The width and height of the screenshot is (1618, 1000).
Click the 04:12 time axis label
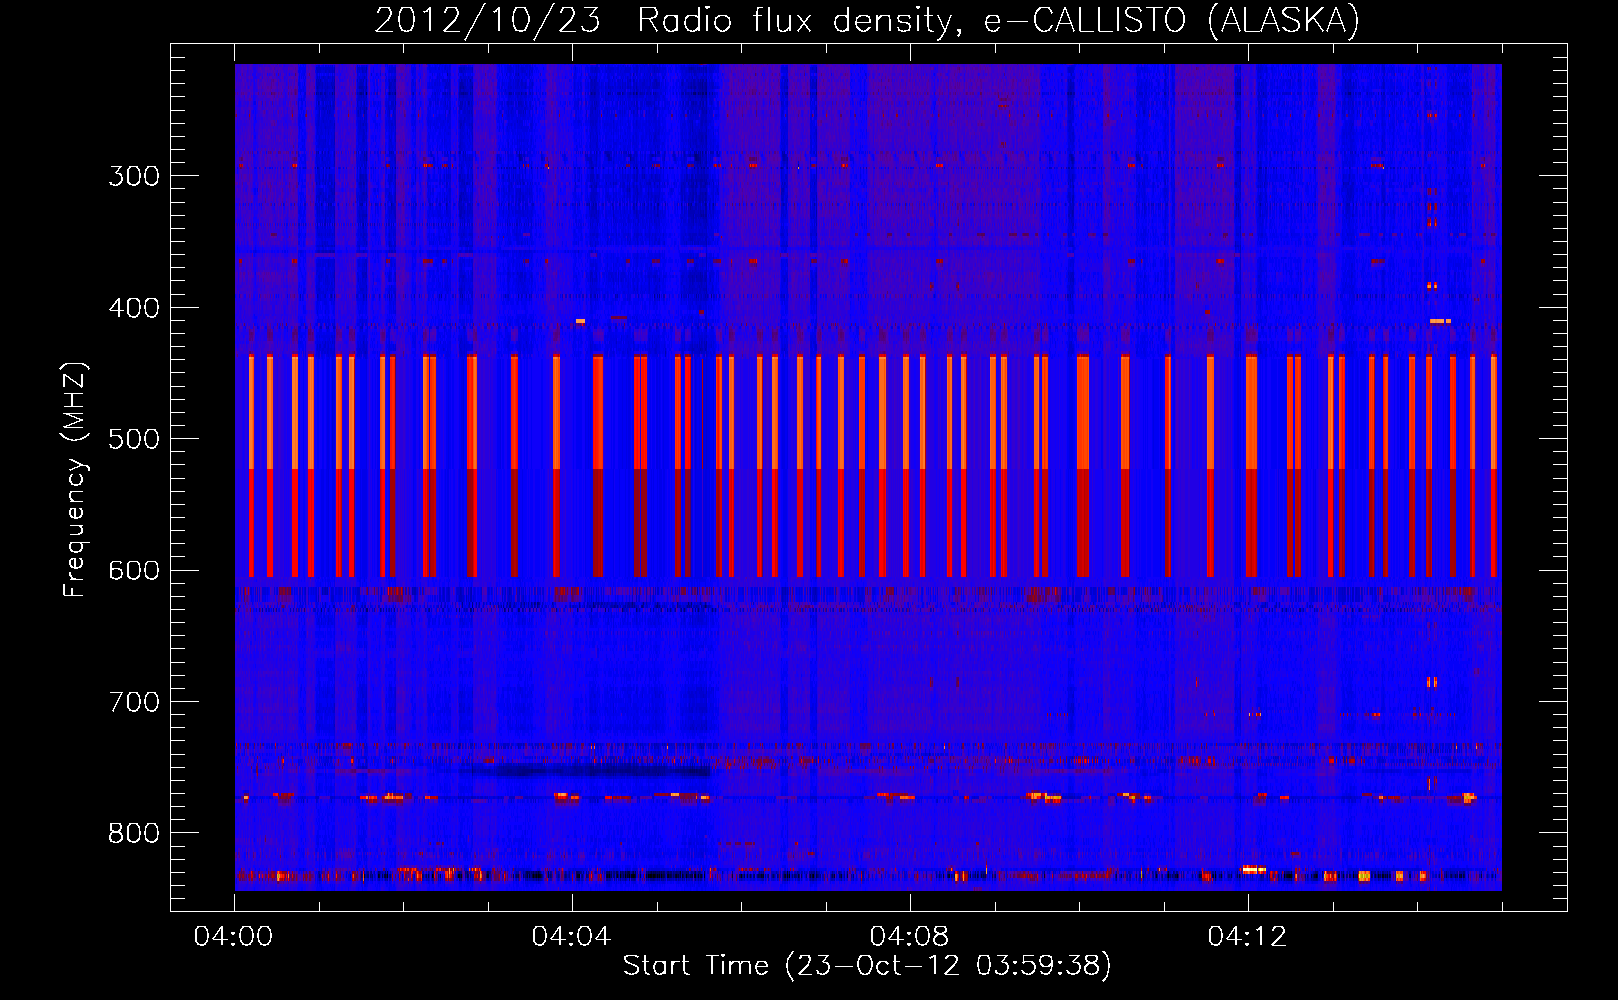coord(1247,936)
